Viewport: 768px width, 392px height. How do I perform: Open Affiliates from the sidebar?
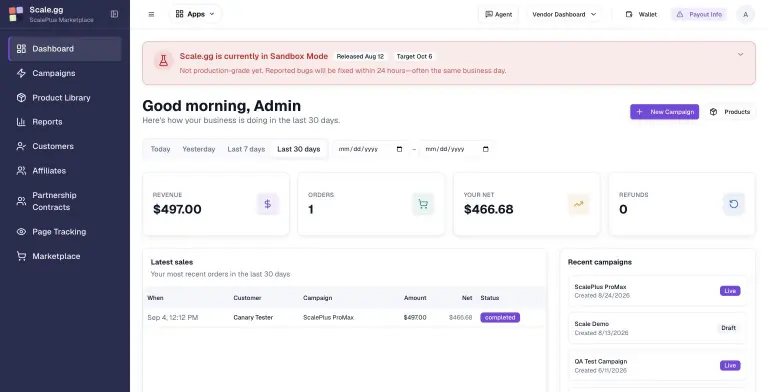pos(65,171)
